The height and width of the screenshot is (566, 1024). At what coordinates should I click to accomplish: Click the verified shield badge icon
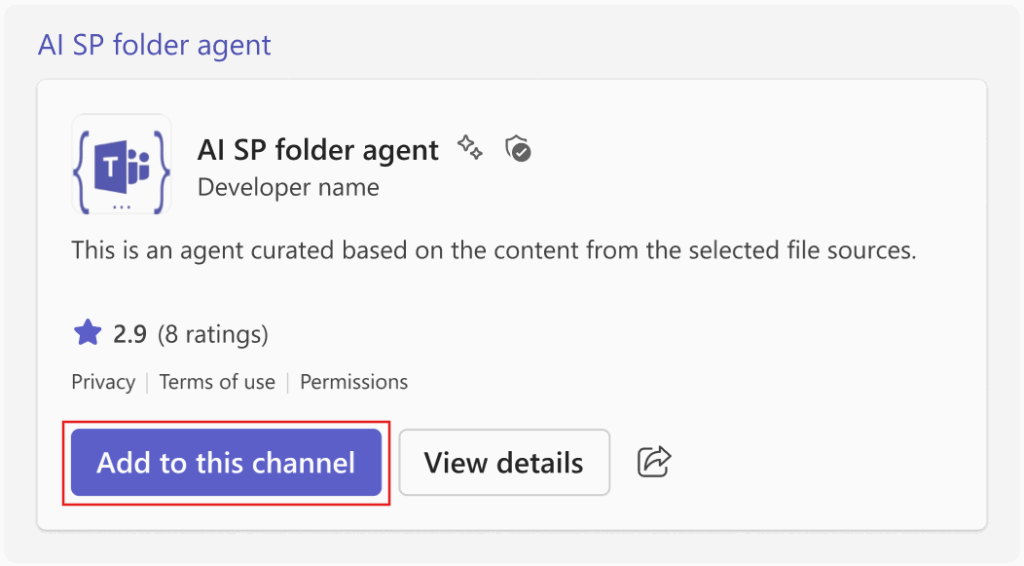click(518, 150)
